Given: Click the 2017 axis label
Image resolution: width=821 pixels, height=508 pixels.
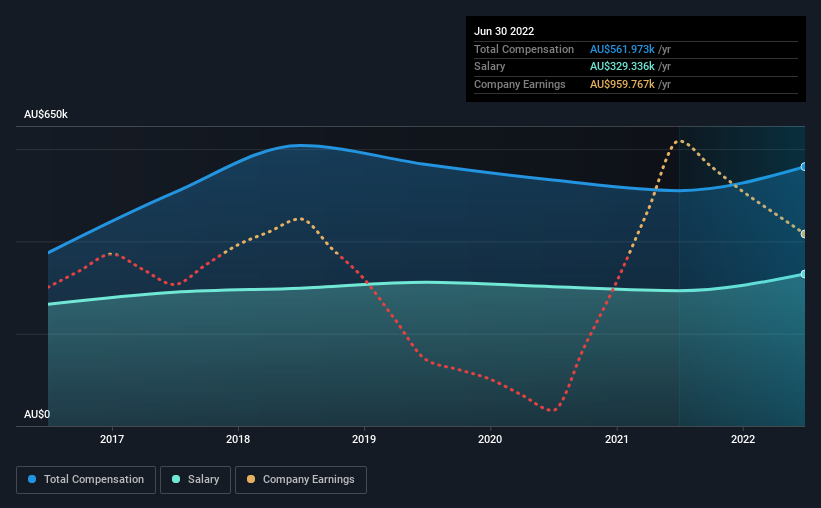Looking at the screenshot, I should 112,439.
